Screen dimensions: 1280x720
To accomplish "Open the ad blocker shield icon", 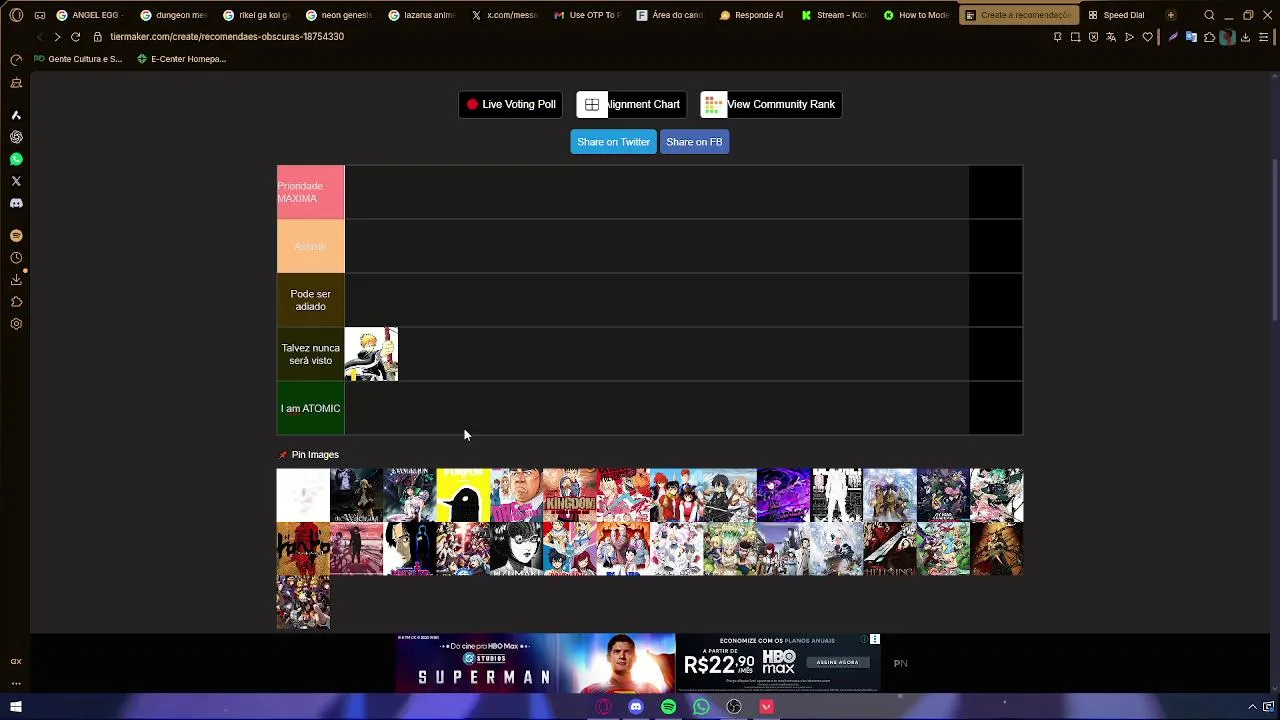I will [1093, 37].
